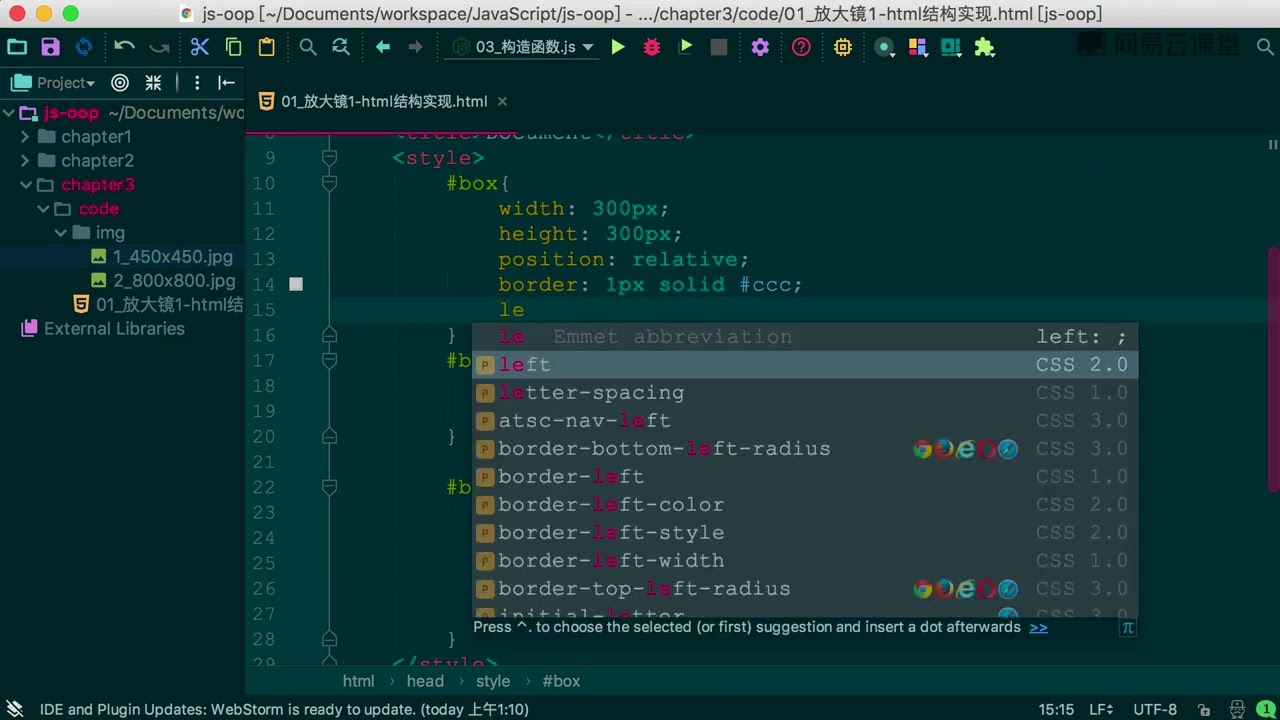Debug with the red bug icon

(652, 47)
